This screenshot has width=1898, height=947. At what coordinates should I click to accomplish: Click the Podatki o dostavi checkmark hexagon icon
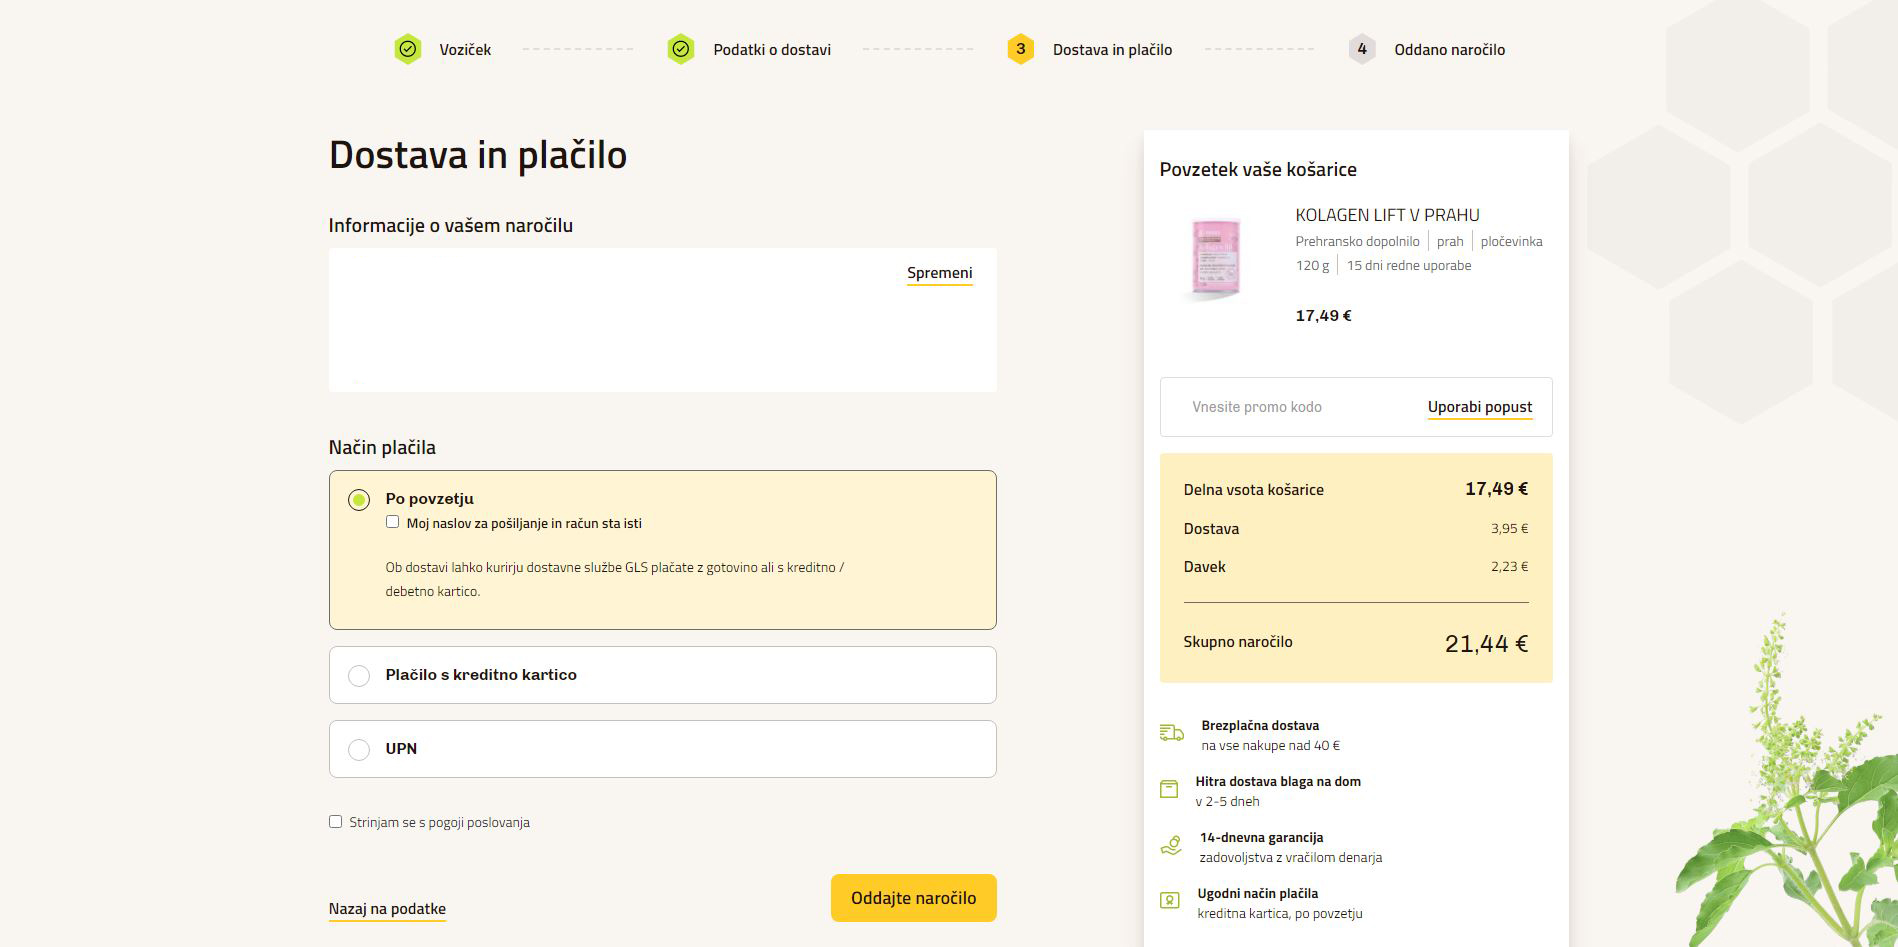[x=681, y=49]
